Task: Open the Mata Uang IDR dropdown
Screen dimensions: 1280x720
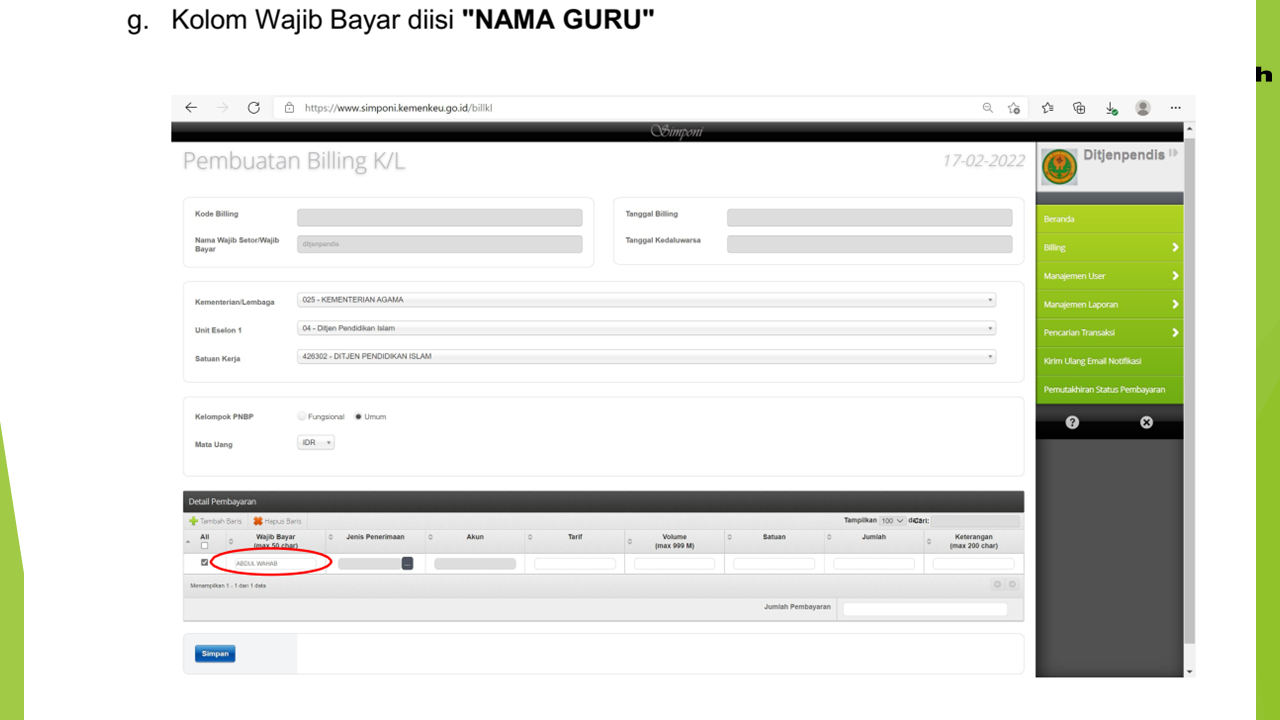Action: tap(316, 442)
